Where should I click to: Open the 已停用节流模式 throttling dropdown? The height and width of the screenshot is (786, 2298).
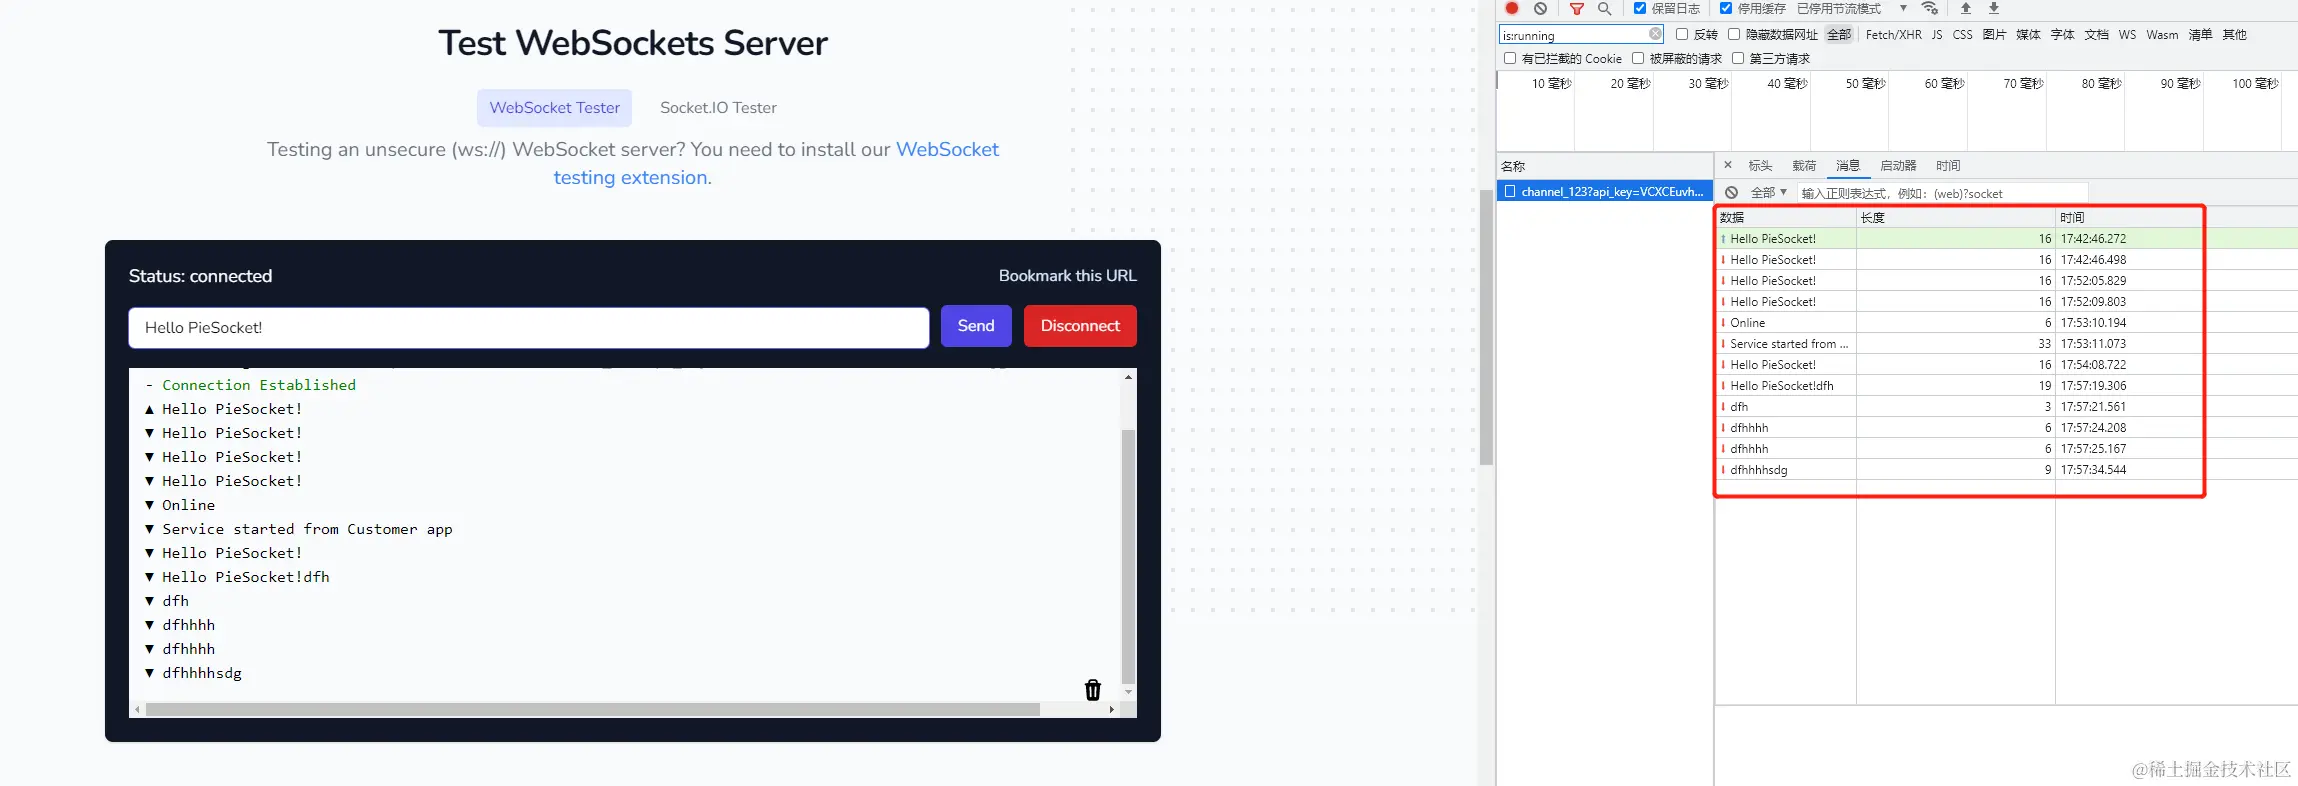pos(1852,8)
